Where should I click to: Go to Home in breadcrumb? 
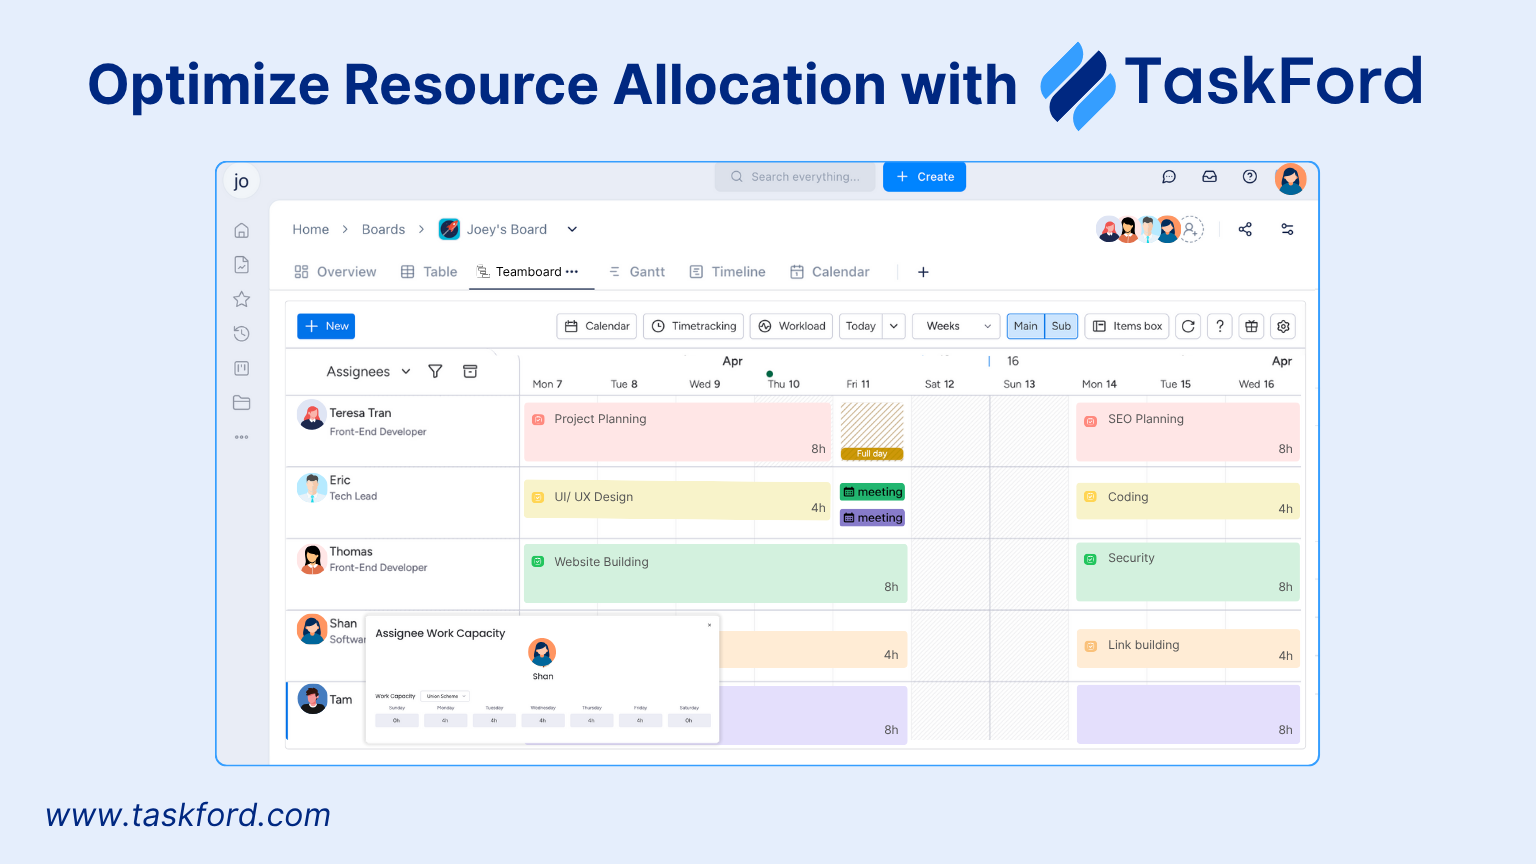click(x=311, y=229)
